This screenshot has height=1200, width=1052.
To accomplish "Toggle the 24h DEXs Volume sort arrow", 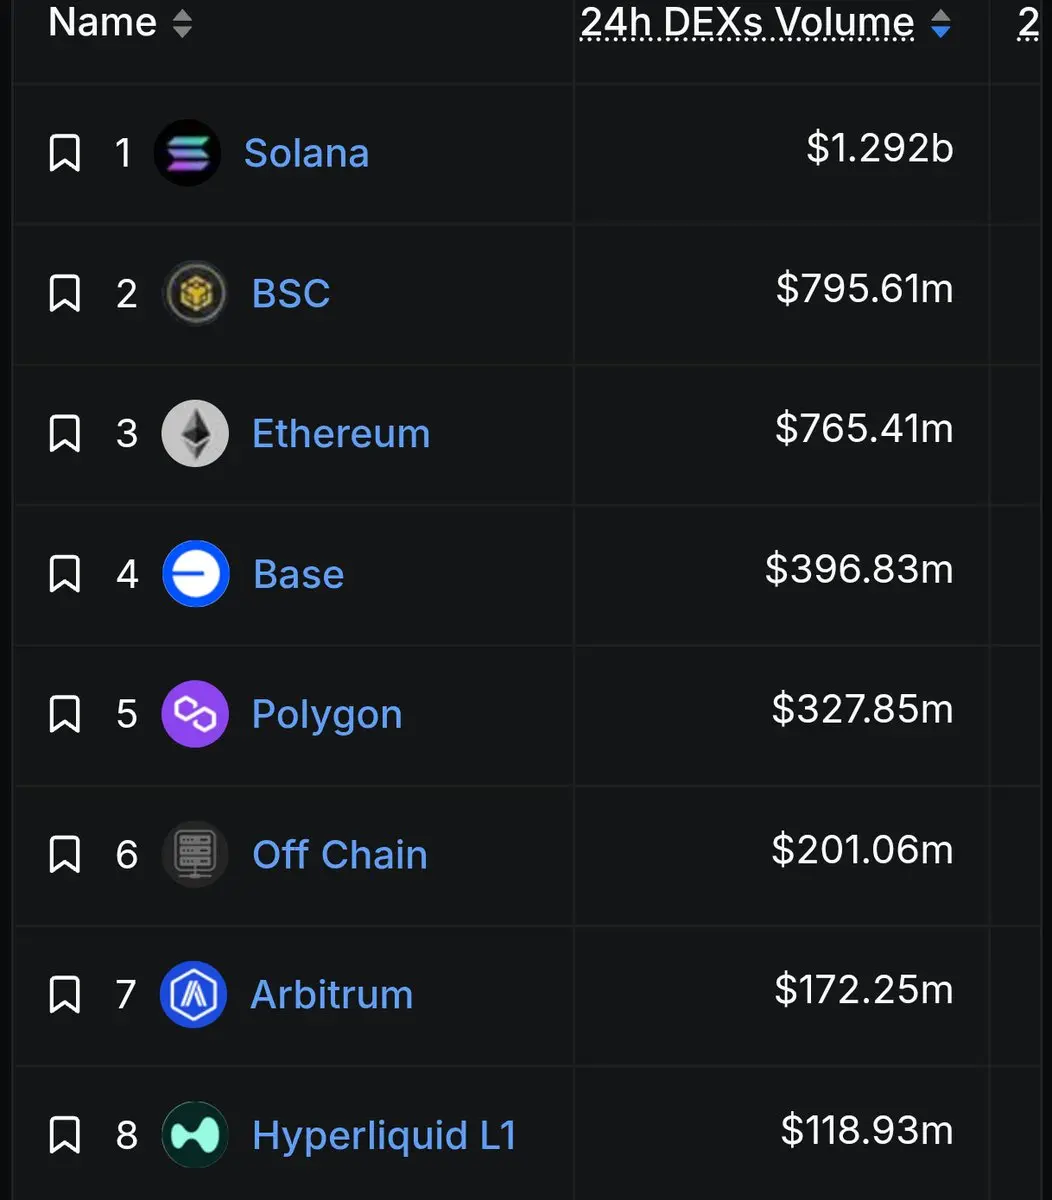I will point(940,23).
